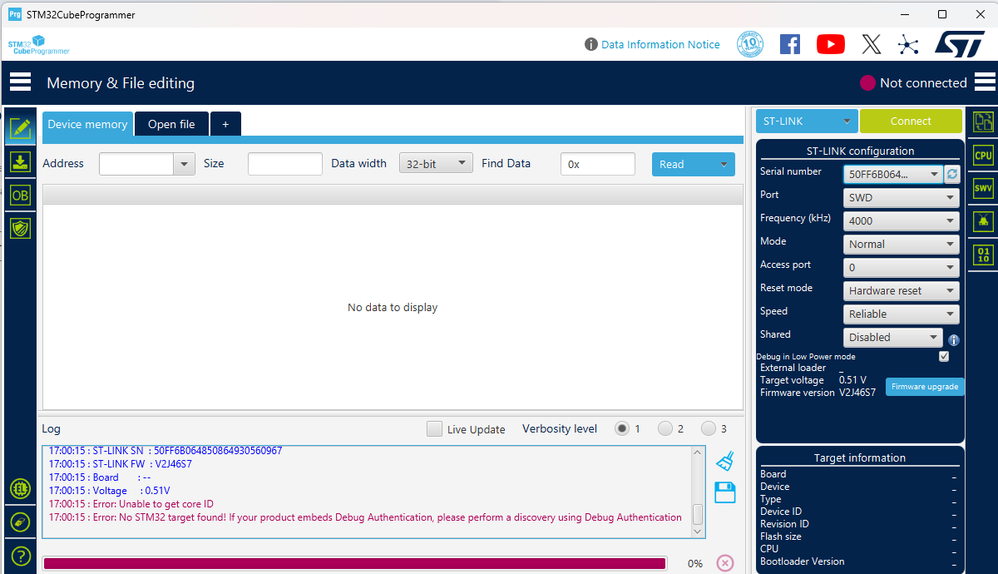Click the log scrollbar up arrow

[698, 452]
